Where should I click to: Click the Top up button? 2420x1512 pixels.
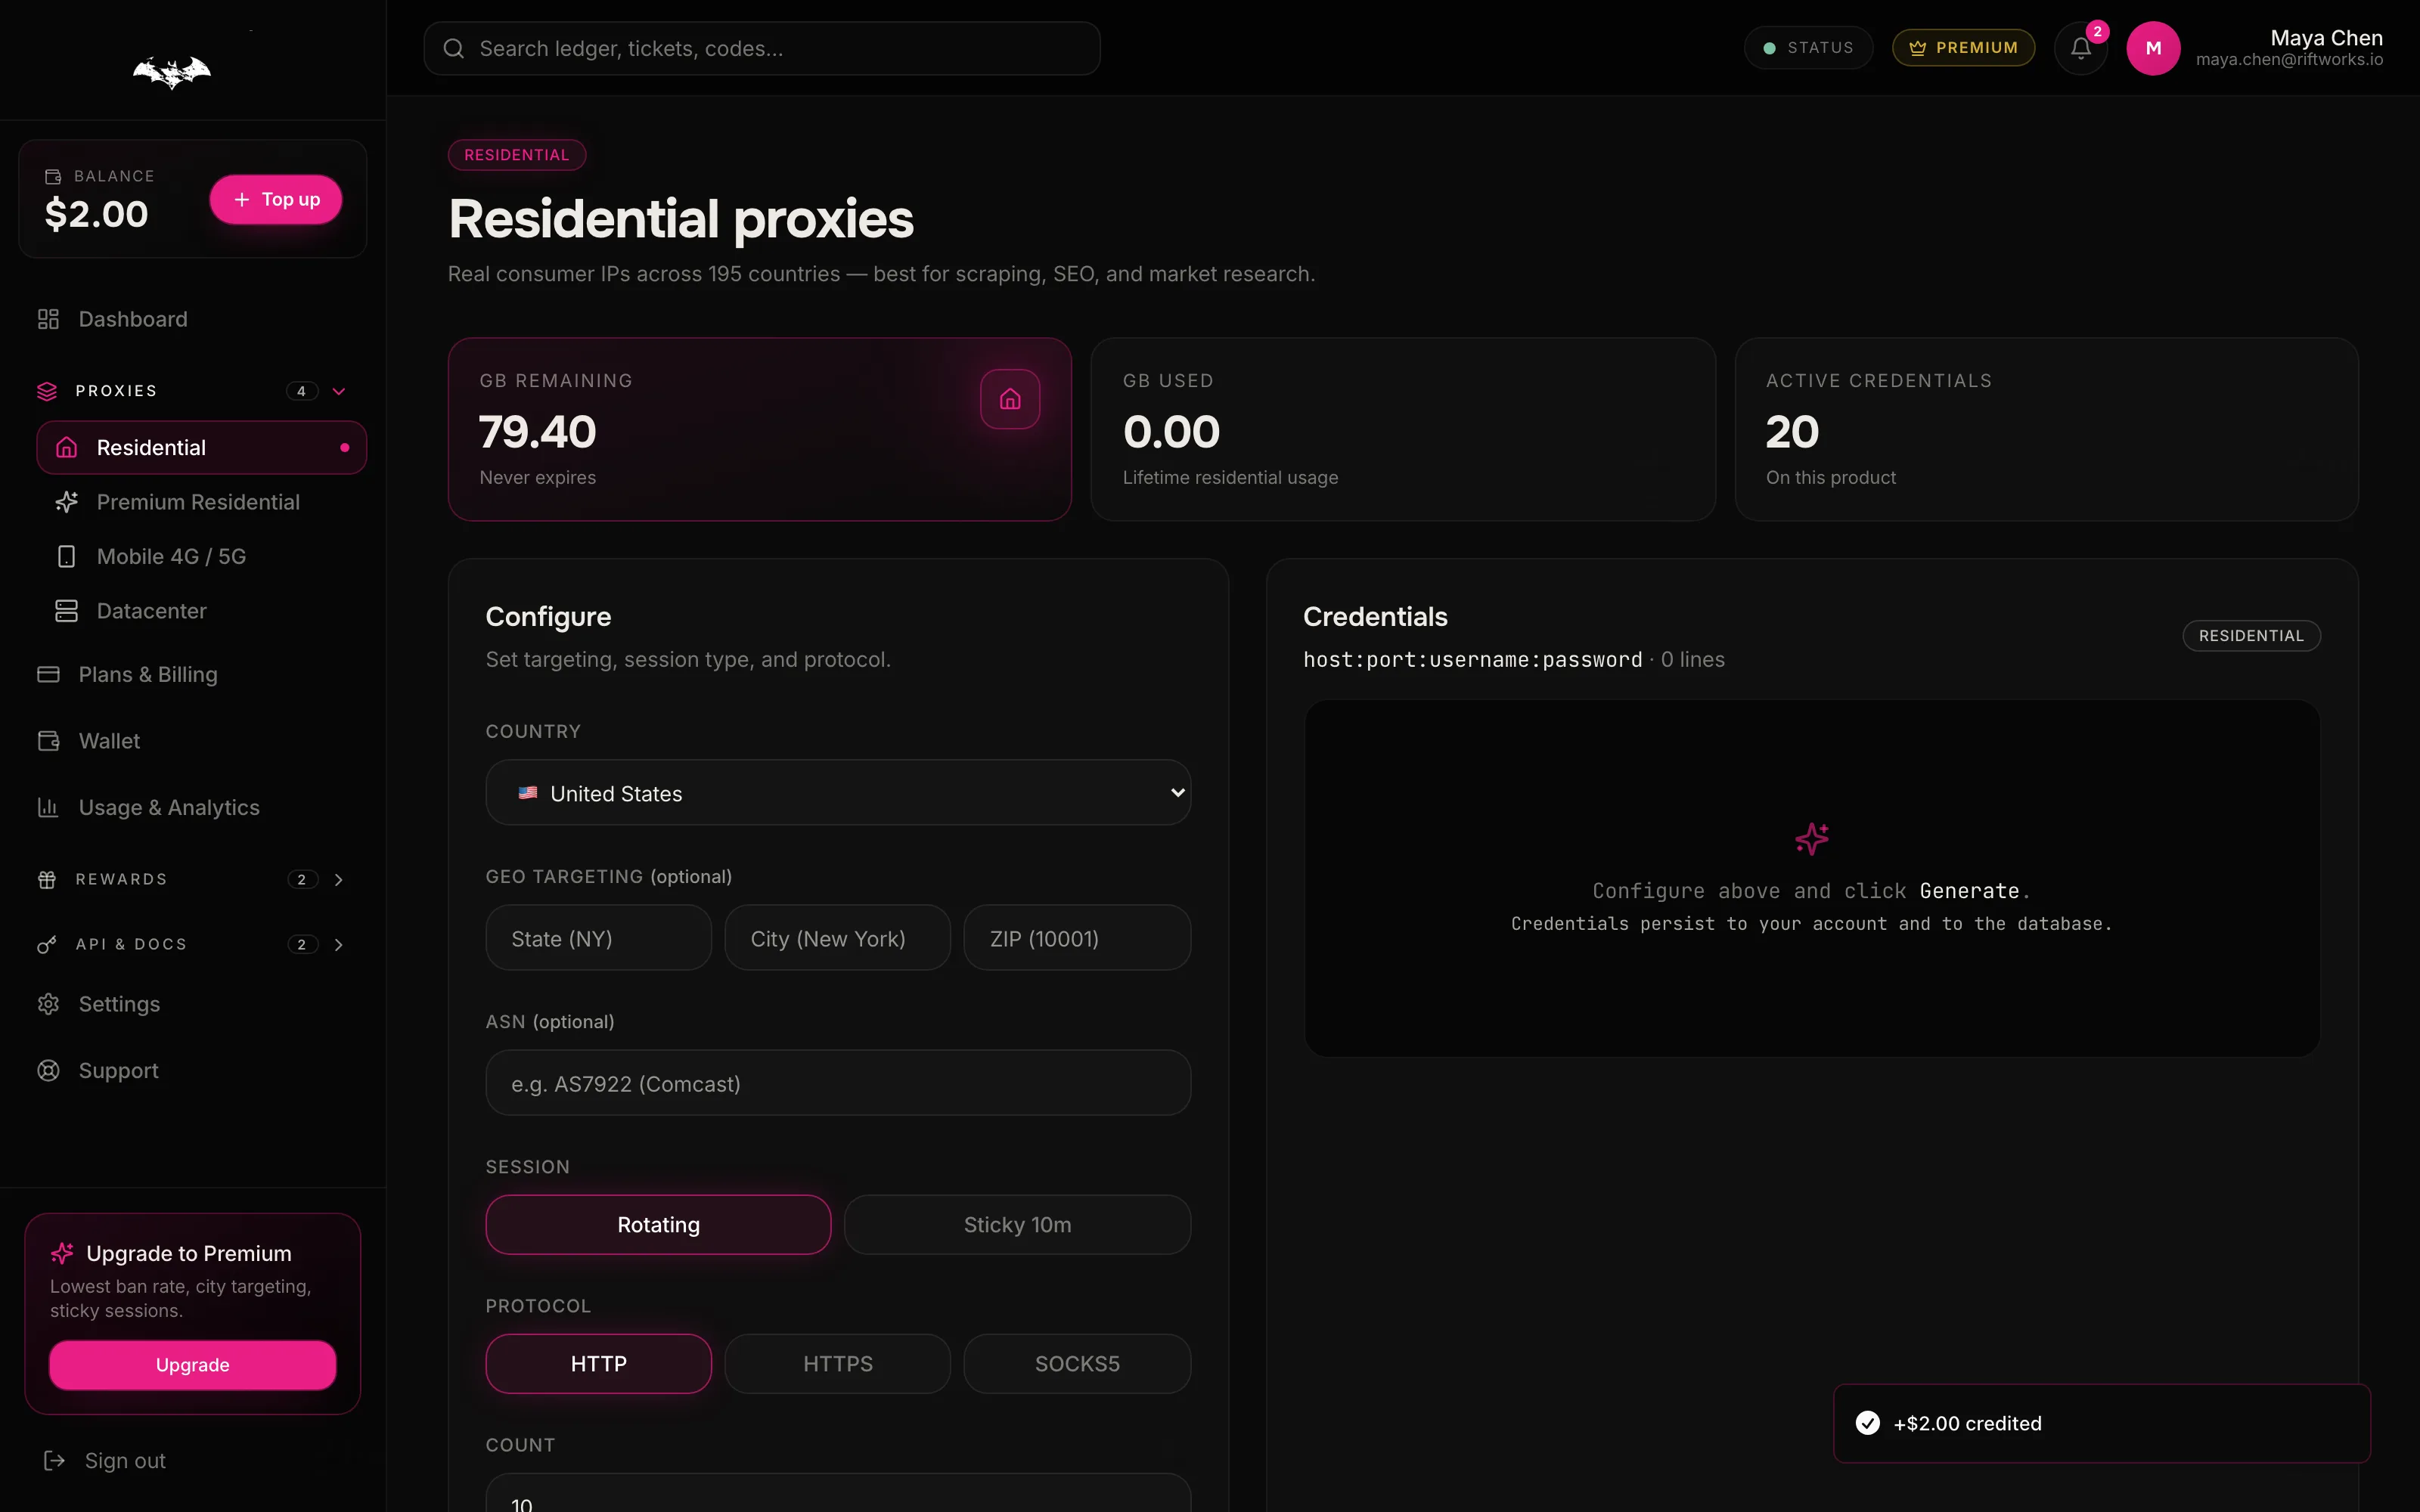(x=276, y=199)
